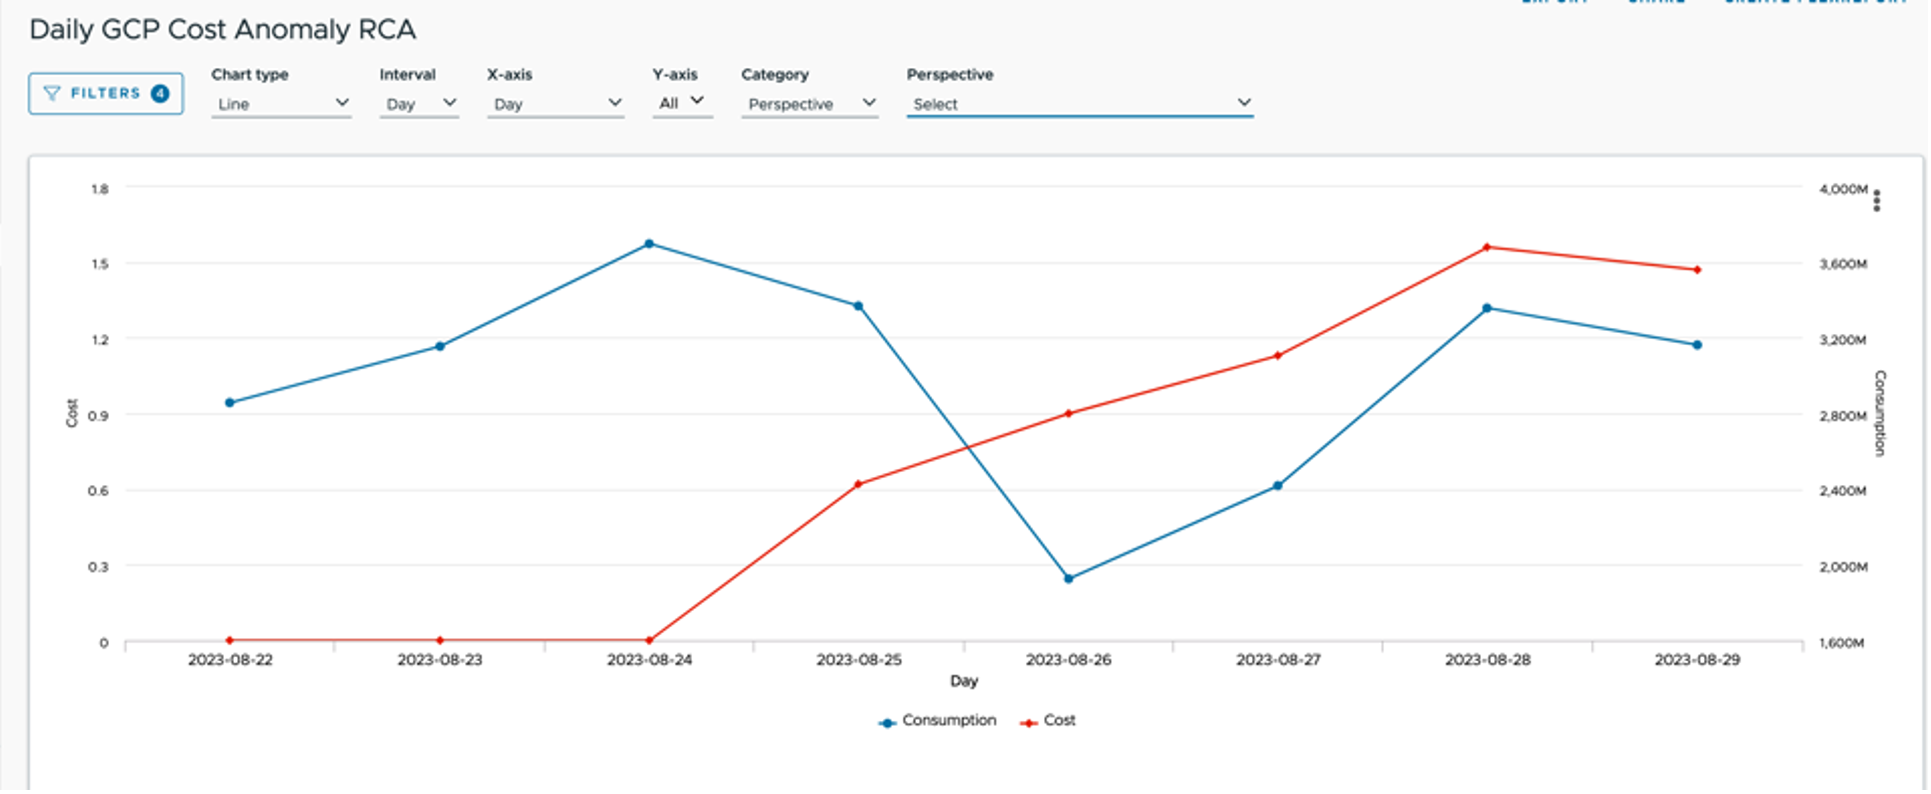The image size is (1931, 794).
Task: Click the Consumption low point on 2023-08-26
Action: [x=1068, y=578]
